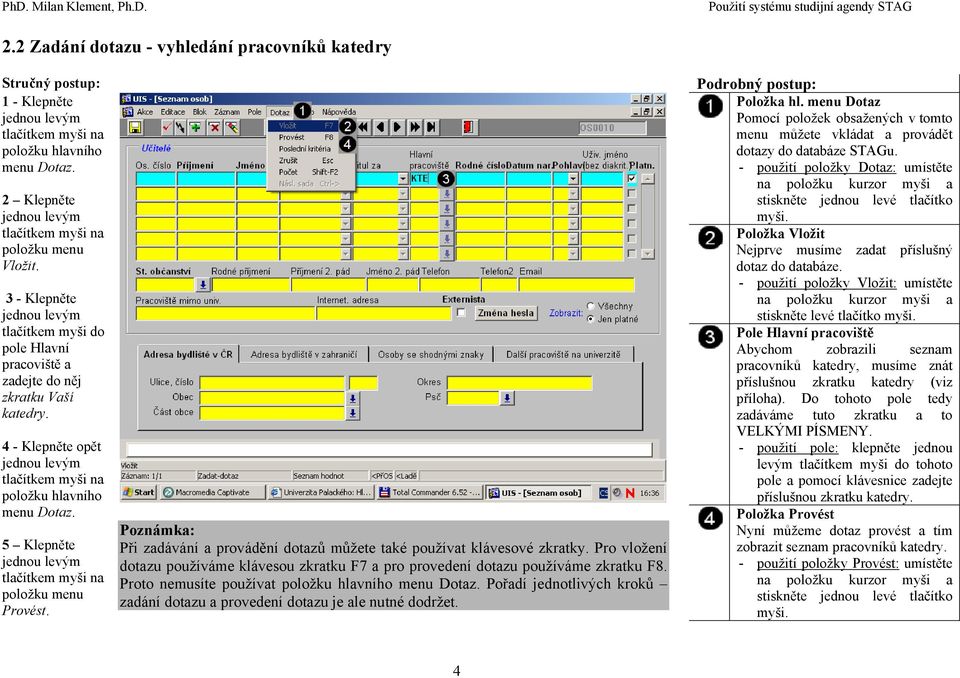This screenshot has height=678, width=960.
Task: Open the Pohlaví dropdown in last row
Action: (573, 254)
